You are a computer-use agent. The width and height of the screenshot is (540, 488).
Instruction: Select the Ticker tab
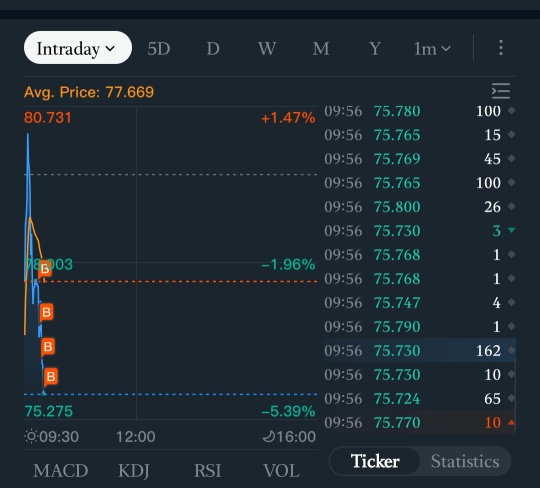(x=375, y=461)
